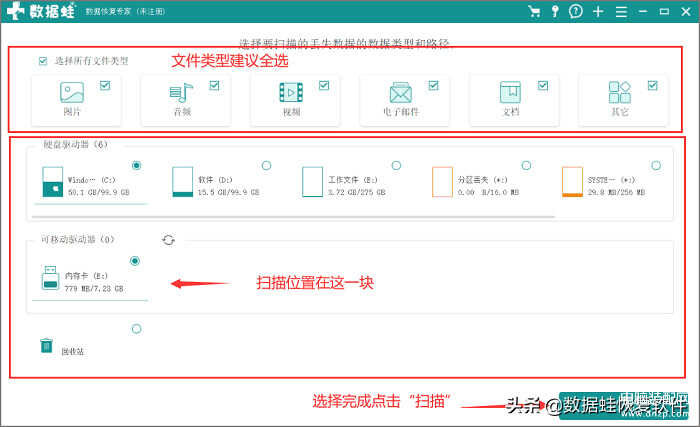Click the Windows (C:) drive icon
This screenshot has height=427, width=700.
point(53,182)
